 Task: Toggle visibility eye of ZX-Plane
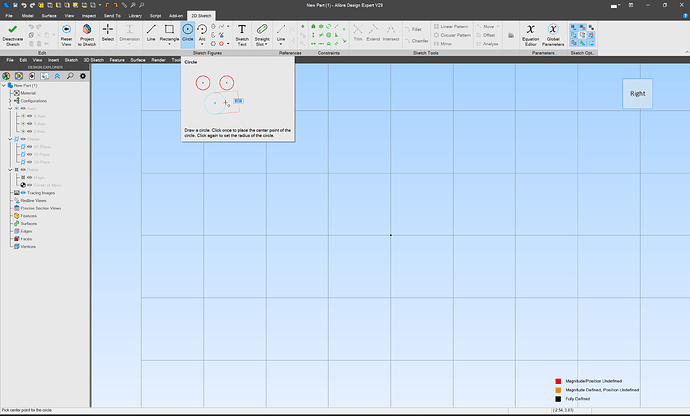pos(30,162)
